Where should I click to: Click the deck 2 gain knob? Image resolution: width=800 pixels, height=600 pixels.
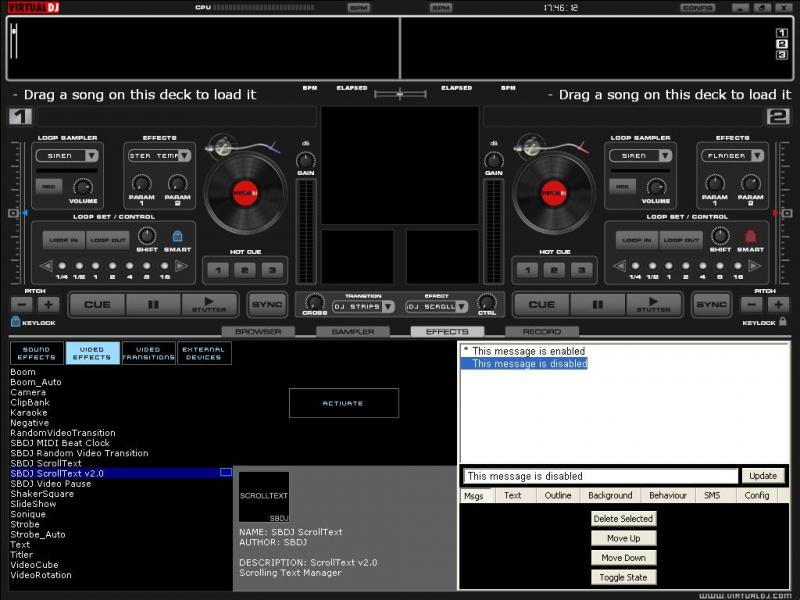coord(493,160)
